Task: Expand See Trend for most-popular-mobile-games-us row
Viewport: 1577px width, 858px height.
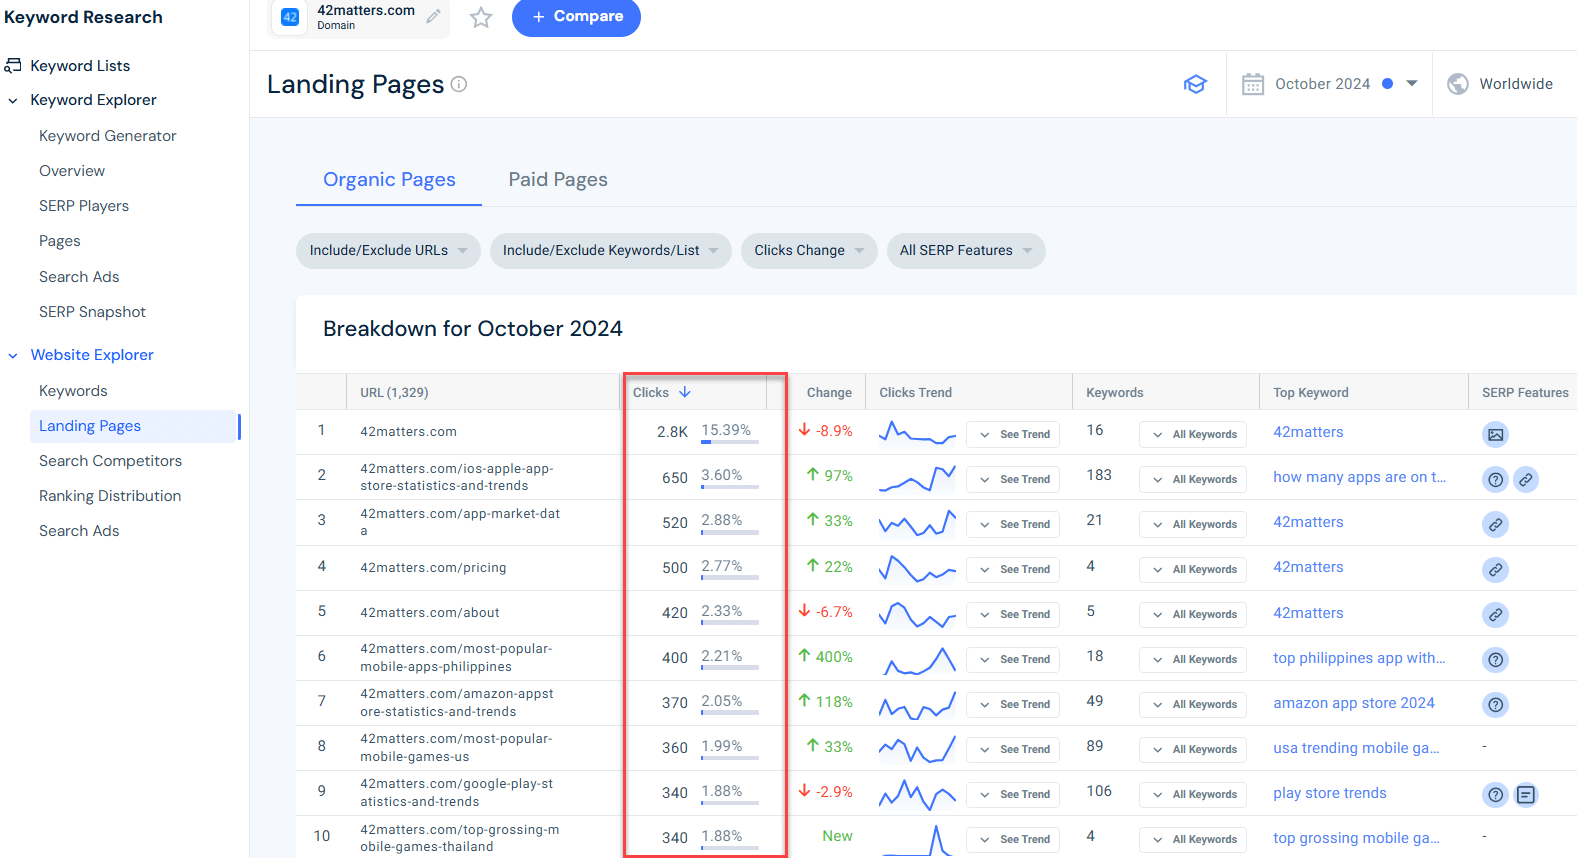Action: pyautogui.click(x=1014, y=749)
